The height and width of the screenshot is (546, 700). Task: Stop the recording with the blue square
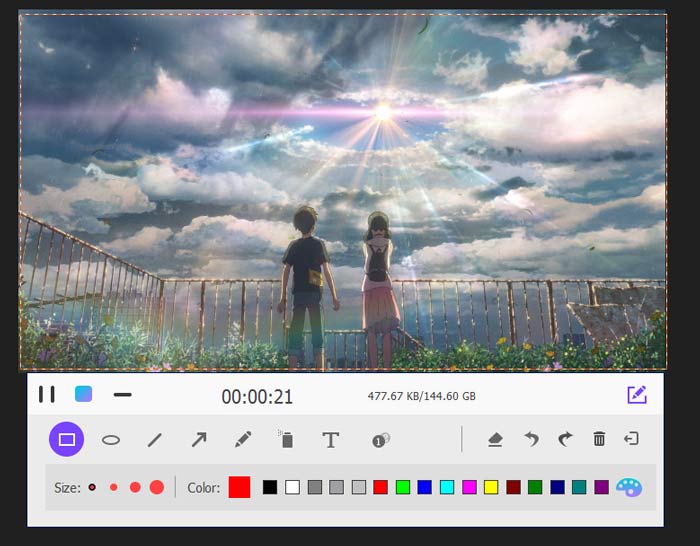[x=83, y=394]
